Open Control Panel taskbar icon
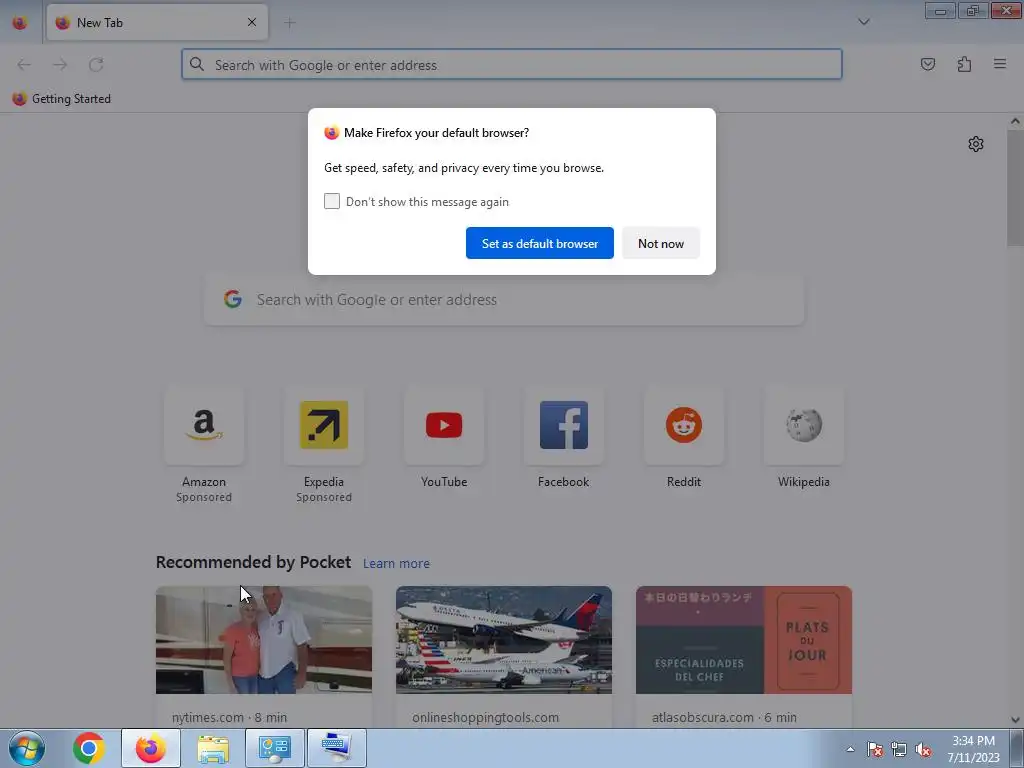 click(x=274, y=748)
